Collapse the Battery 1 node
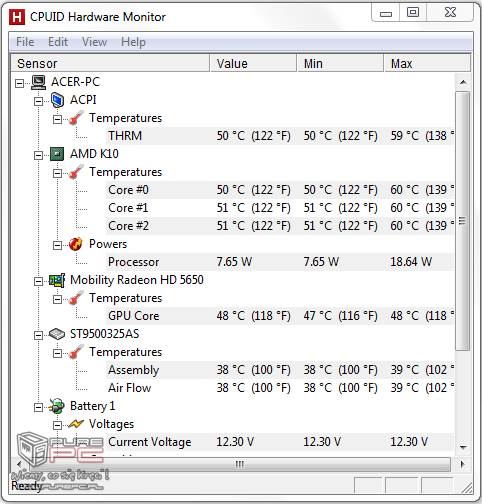This screenshot has width=482, height=504. click(x=39, y=407)
